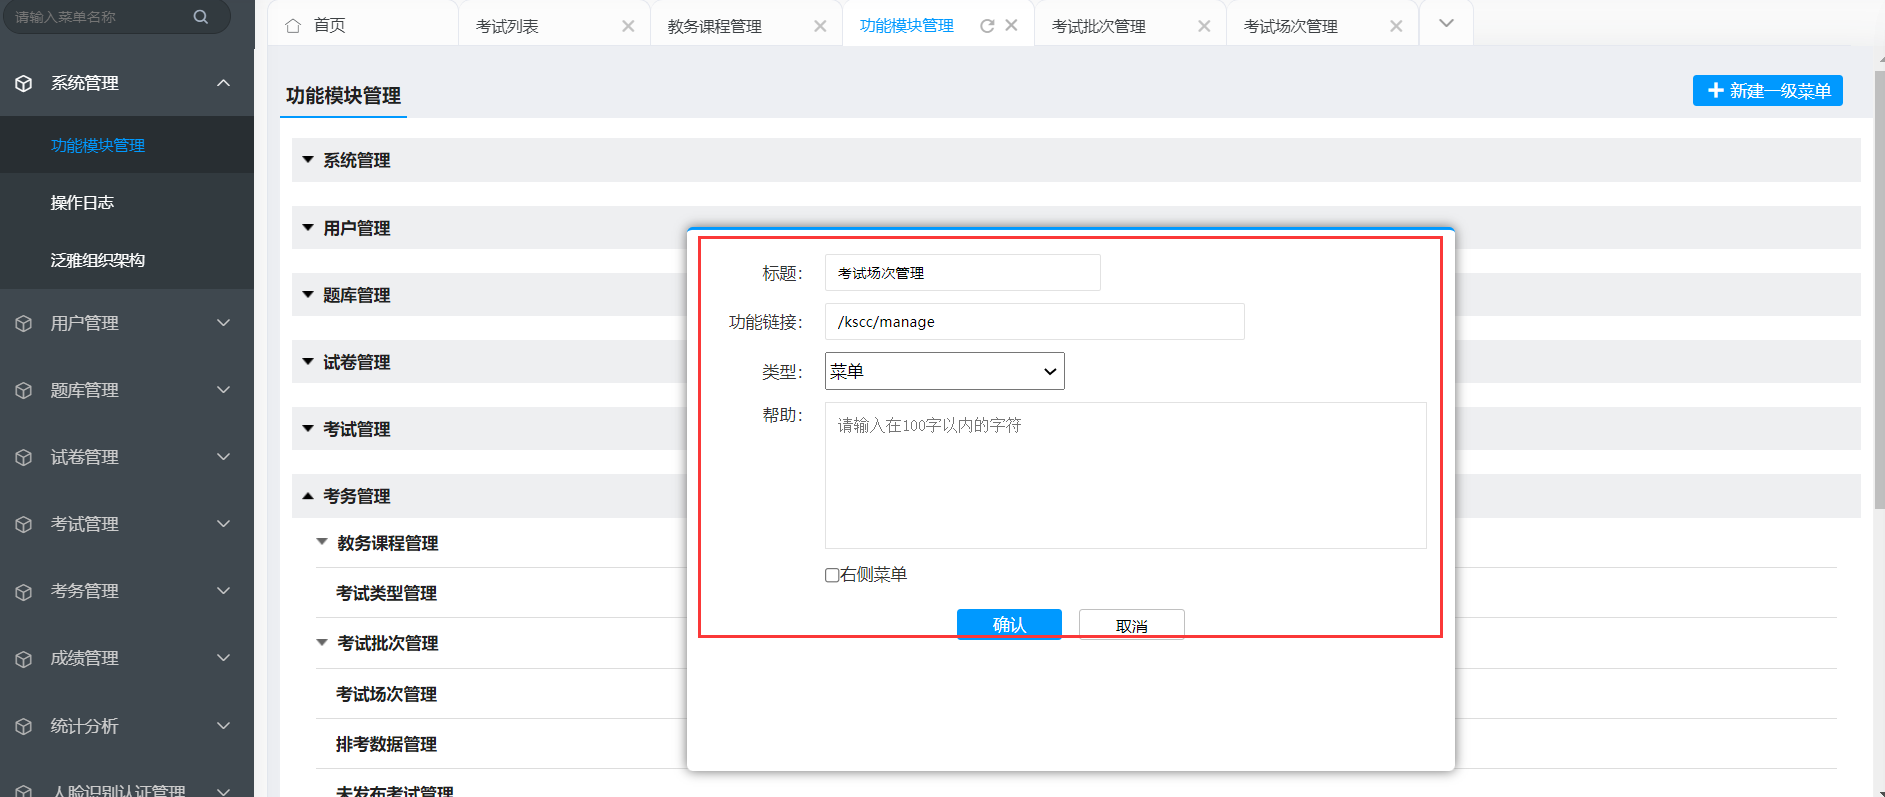Click the 功能链接 input field
The image size is (1885, 797).
coord(1034,322)
